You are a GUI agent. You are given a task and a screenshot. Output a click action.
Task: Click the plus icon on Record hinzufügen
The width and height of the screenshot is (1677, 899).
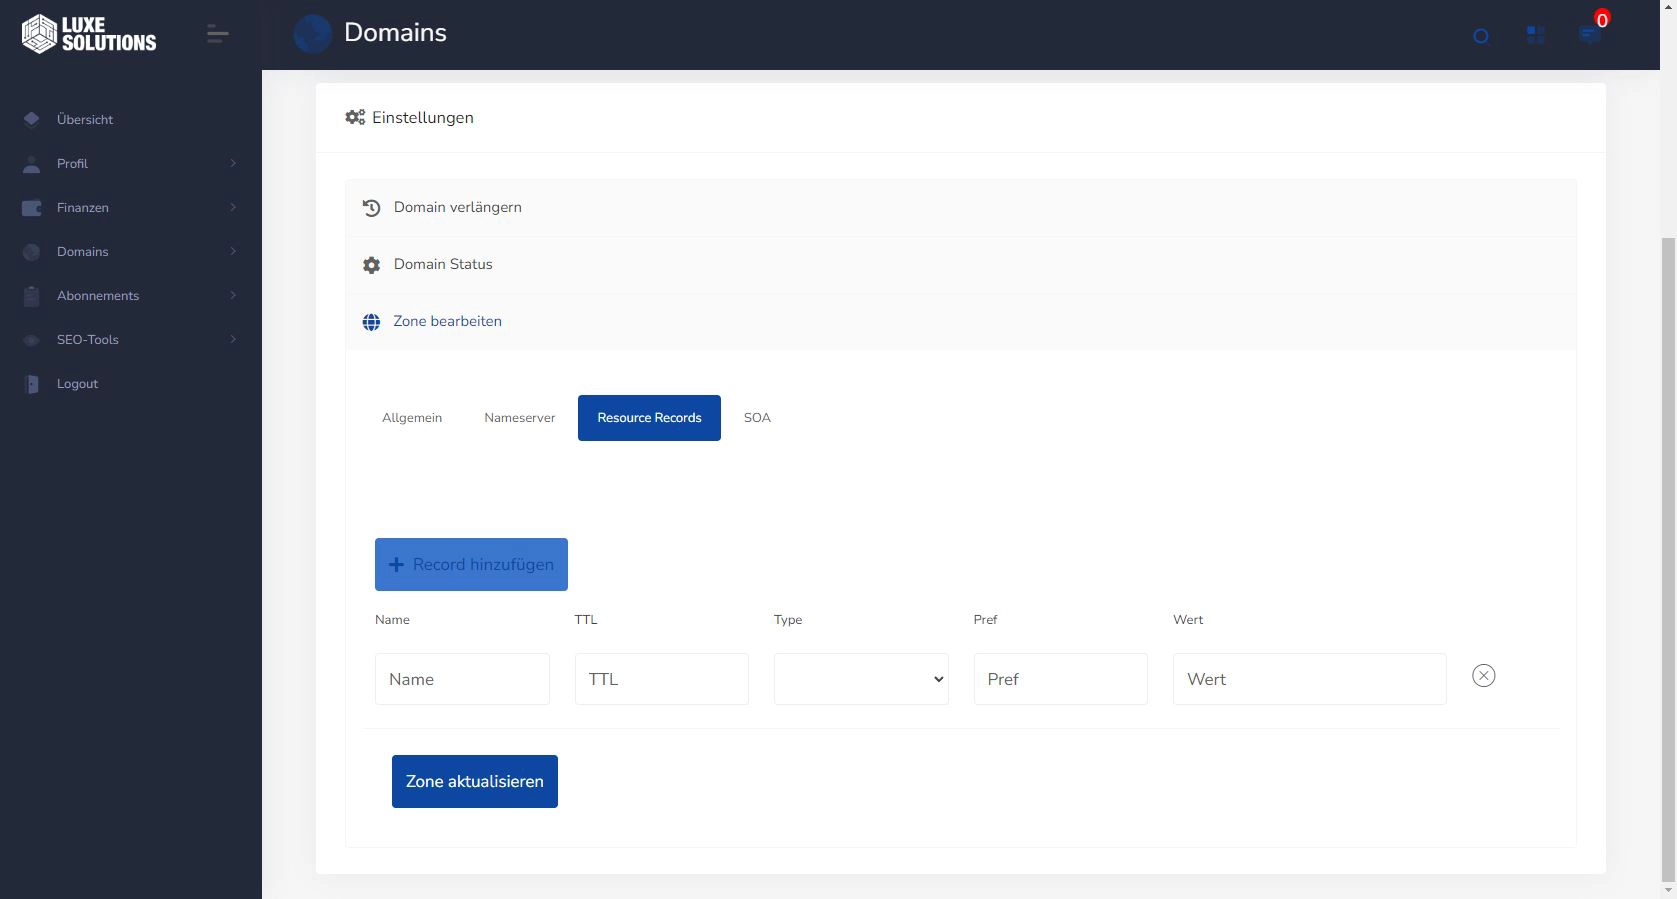[x=396, y=565]
